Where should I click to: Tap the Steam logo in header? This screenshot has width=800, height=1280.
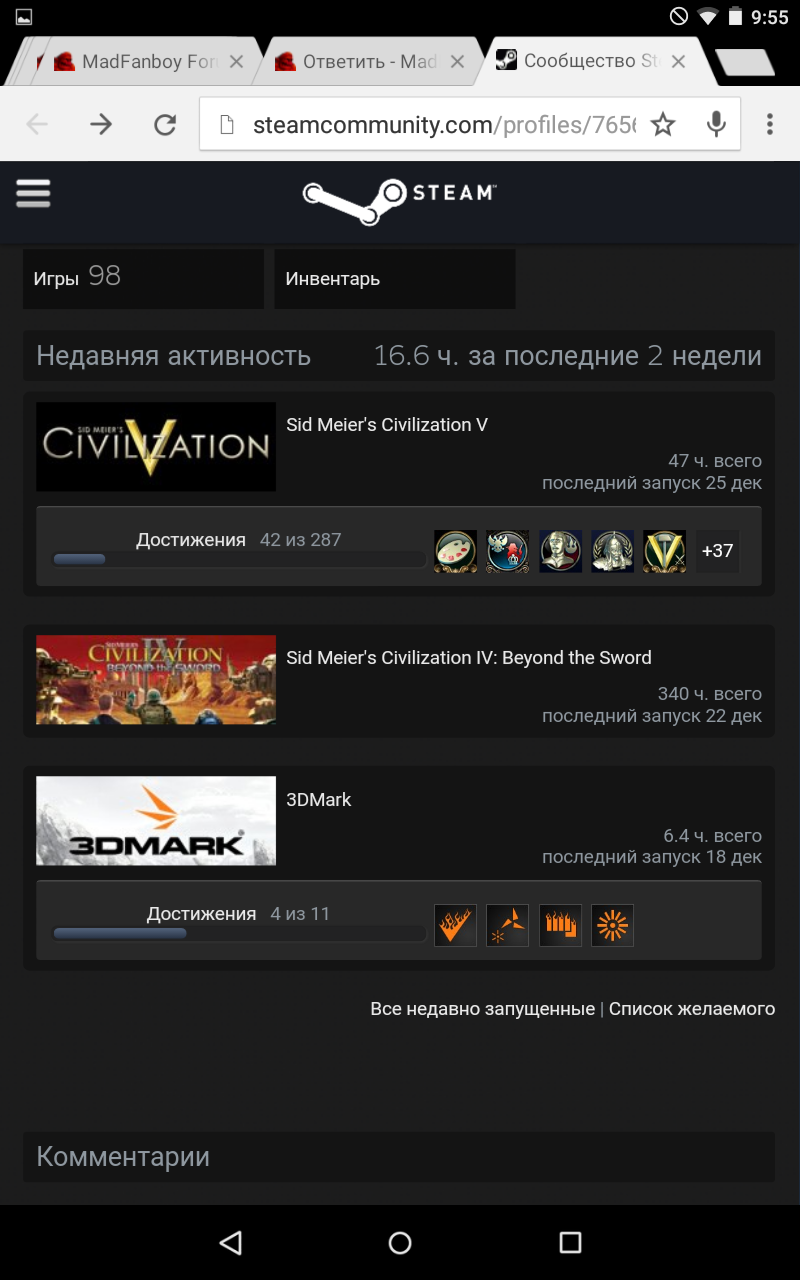[x=400, y=201]
